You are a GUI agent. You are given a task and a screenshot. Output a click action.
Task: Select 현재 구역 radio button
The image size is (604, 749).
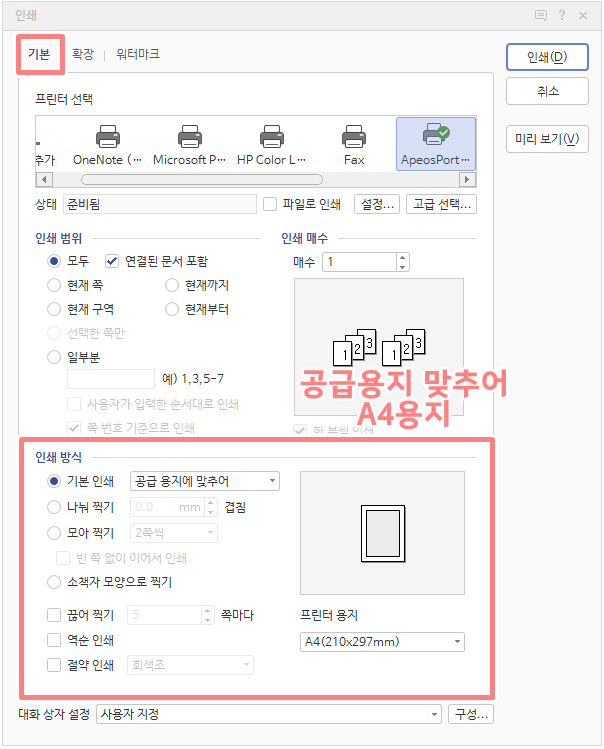click(54, 309)
